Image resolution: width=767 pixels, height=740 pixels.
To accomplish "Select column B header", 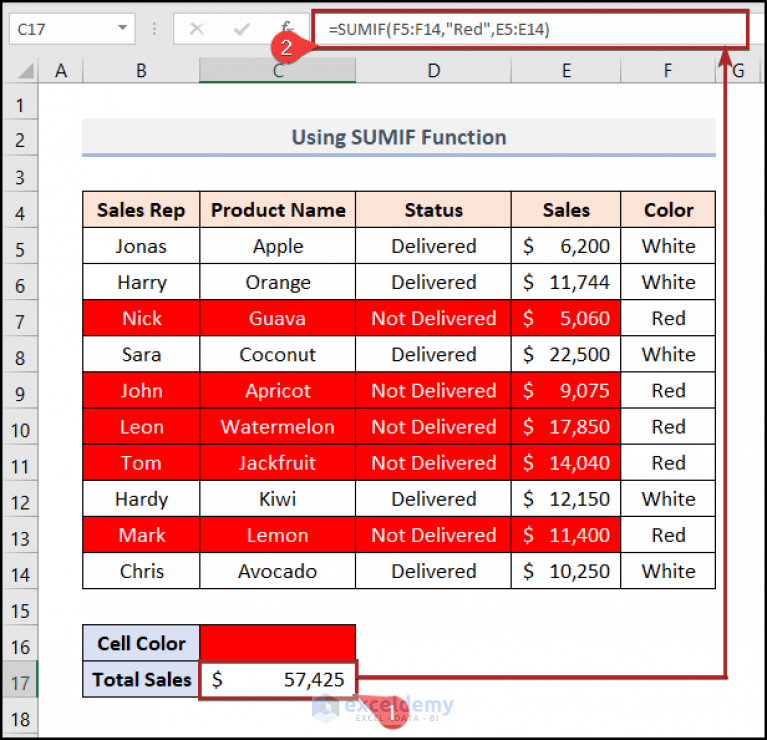I will [141, 71].
